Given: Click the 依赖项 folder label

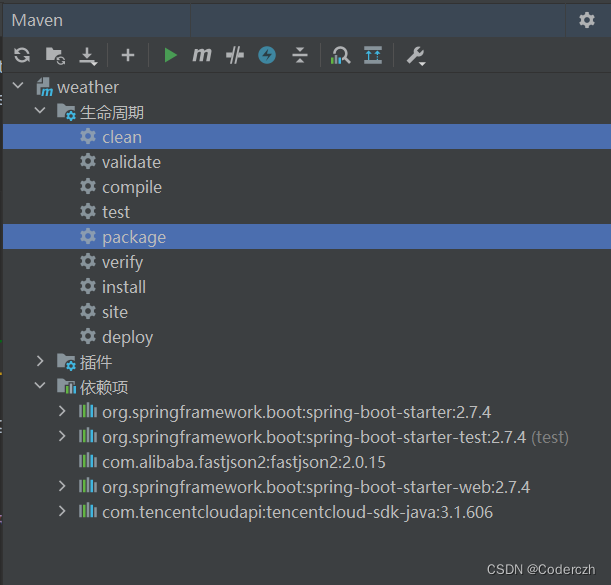Looking at the screenshot, I should tap(104, 387).
